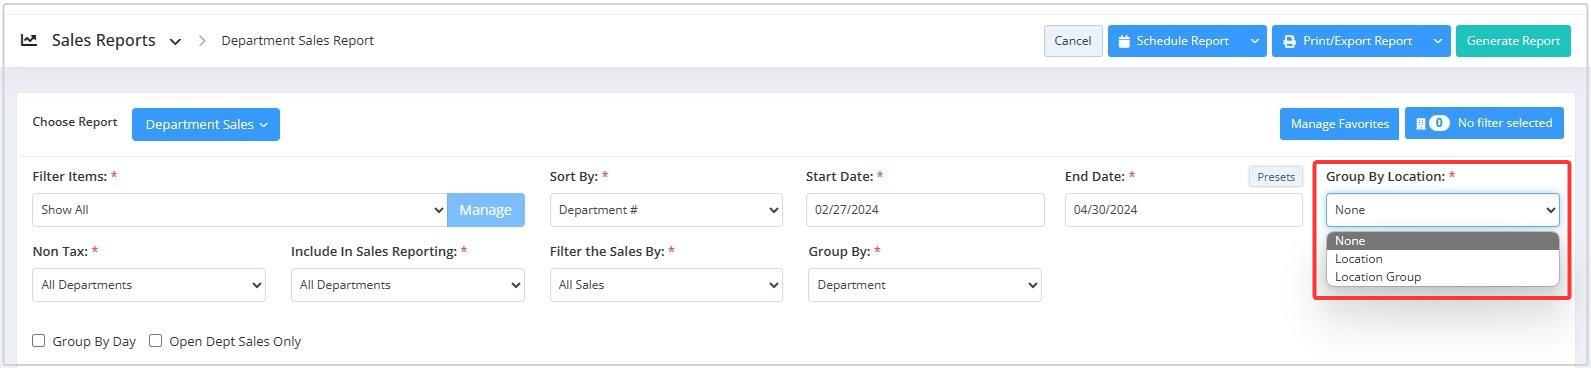This screenshot has width=1591, height=368.
Task: Click the Start Date input field
Action: pyautogui.click(x=925, y=210)
